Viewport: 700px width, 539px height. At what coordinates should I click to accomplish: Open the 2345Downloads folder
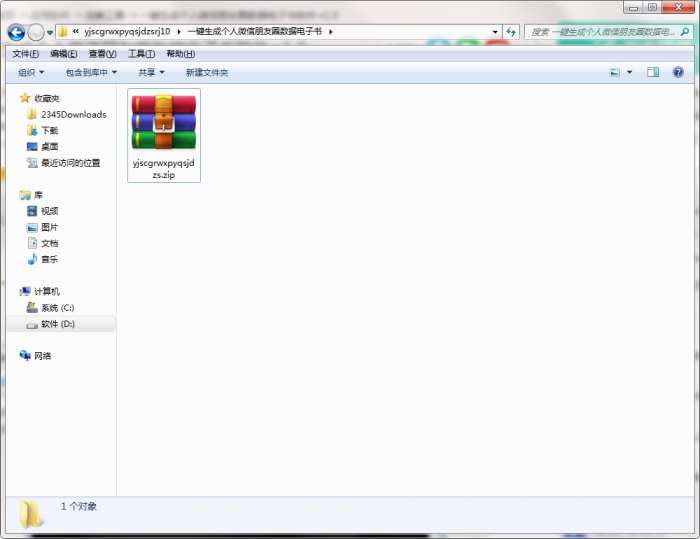coord(74,115)
